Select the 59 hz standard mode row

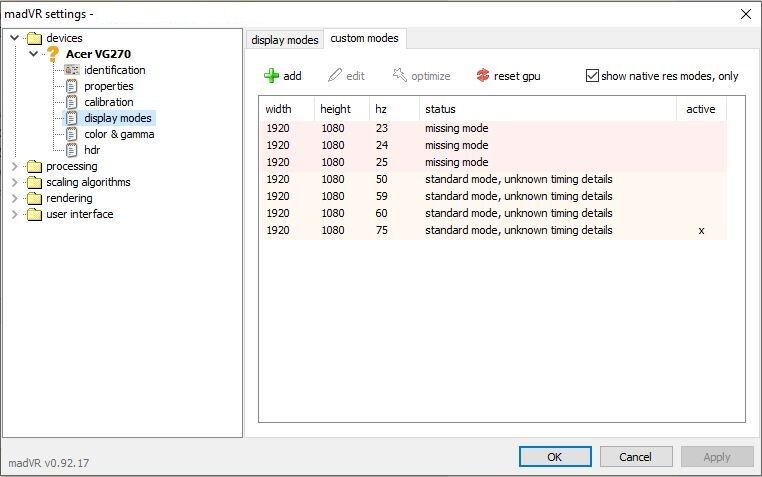pyautogui.click(x=493, y=196)
